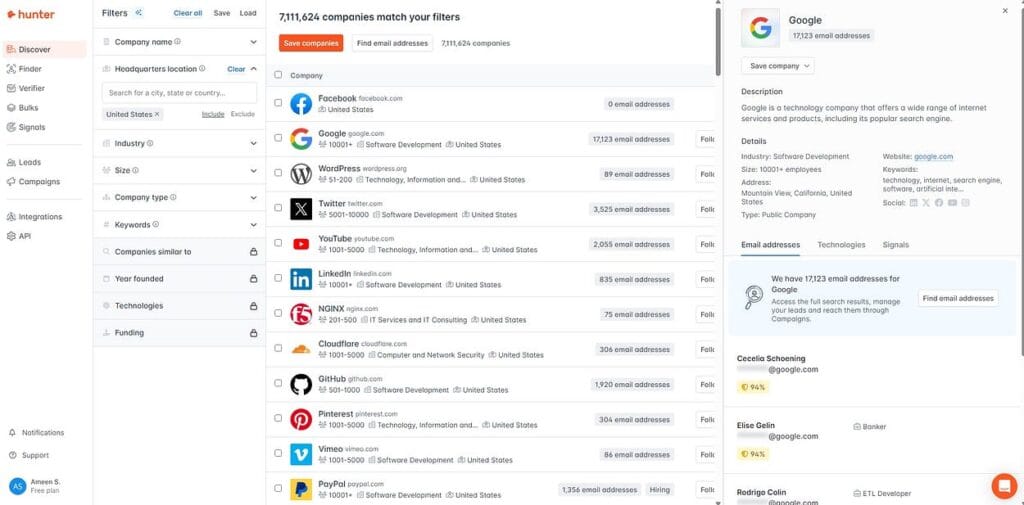Switch to the Technologies tab
Viewport: 1024px width, 505px height.
[x=841, y=245]
